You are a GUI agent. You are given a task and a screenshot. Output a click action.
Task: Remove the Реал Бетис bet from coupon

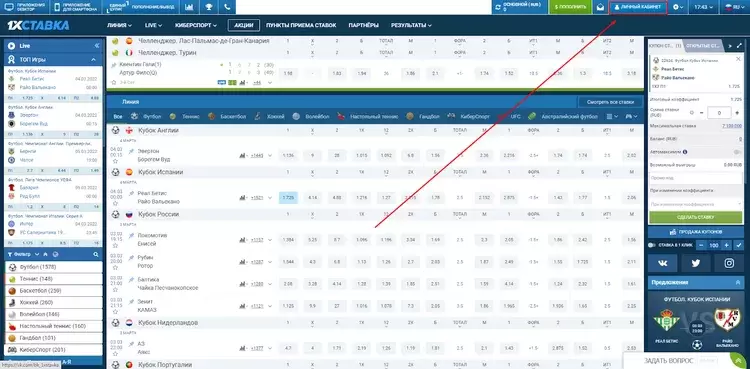(739, 58)
